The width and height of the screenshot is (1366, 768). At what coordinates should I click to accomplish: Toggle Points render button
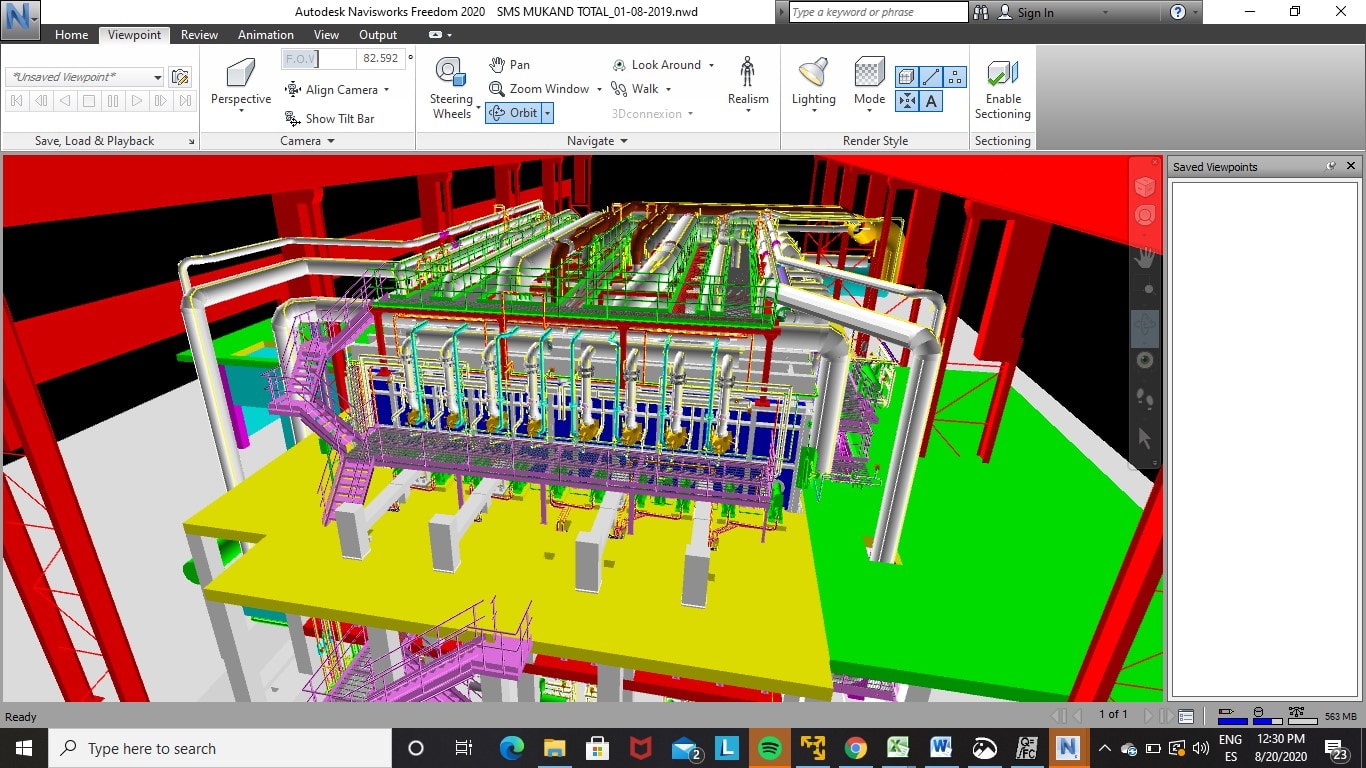(955, 77)
